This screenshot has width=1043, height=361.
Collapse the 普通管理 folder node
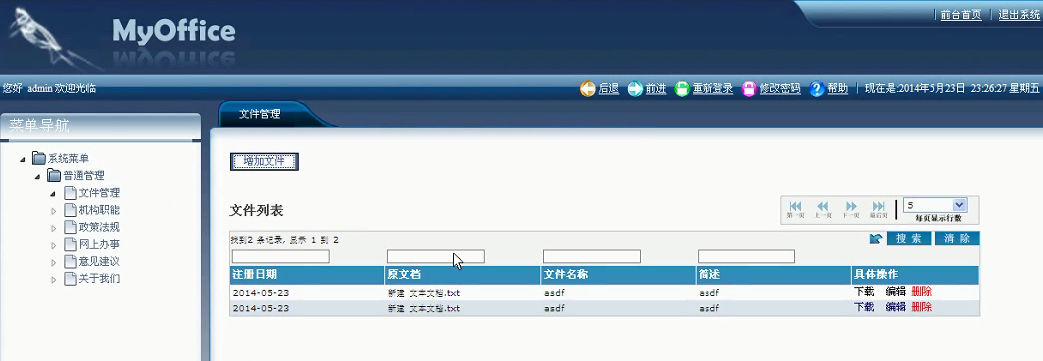pos(39,176)
